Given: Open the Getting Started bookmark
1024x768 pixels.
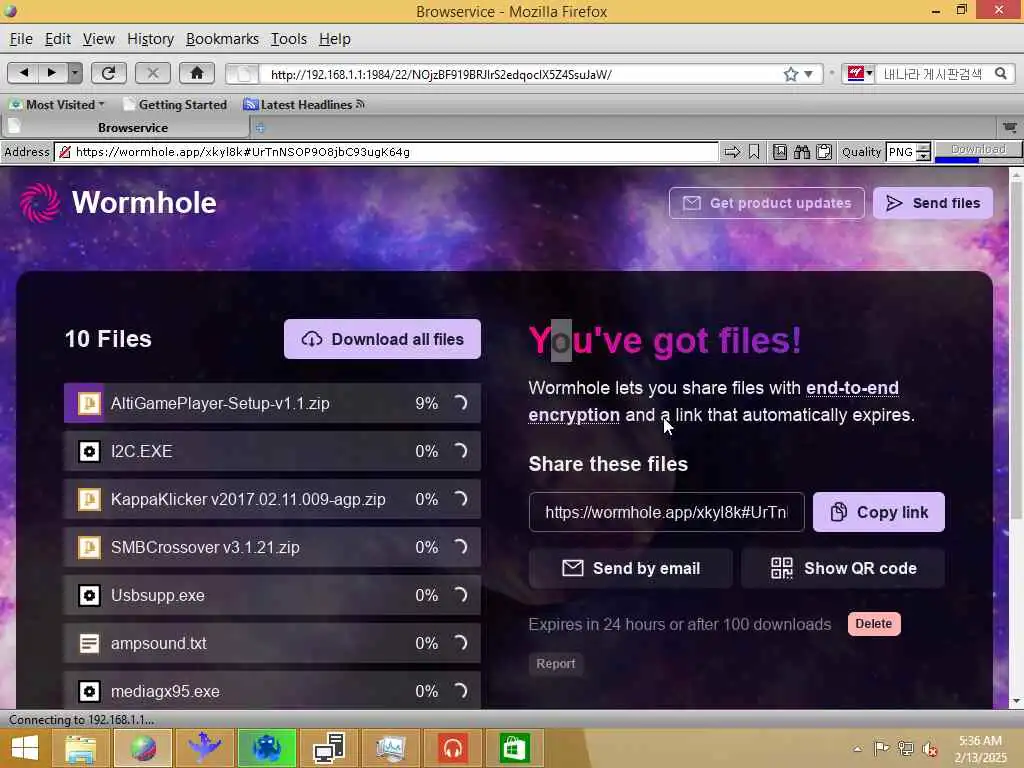Looking at the screenshot, I should coord(175,104).
